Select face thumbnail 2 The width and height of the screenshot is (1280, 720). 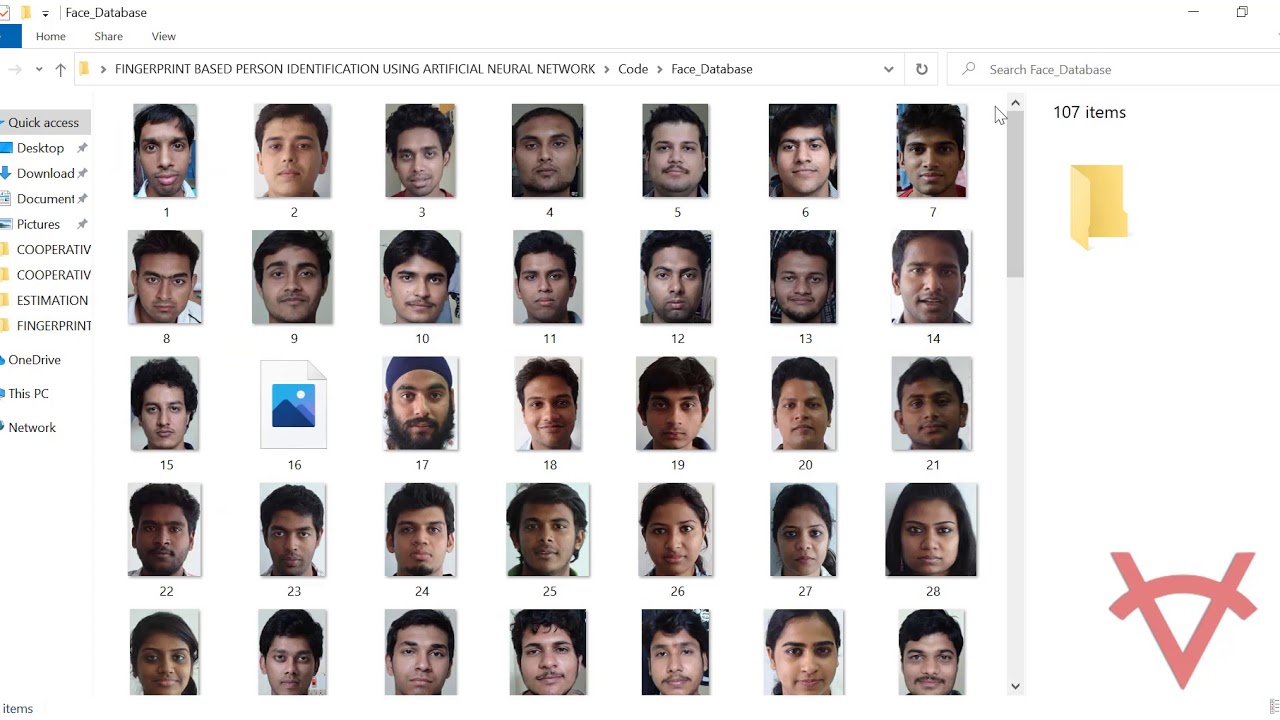pos(293,151)
